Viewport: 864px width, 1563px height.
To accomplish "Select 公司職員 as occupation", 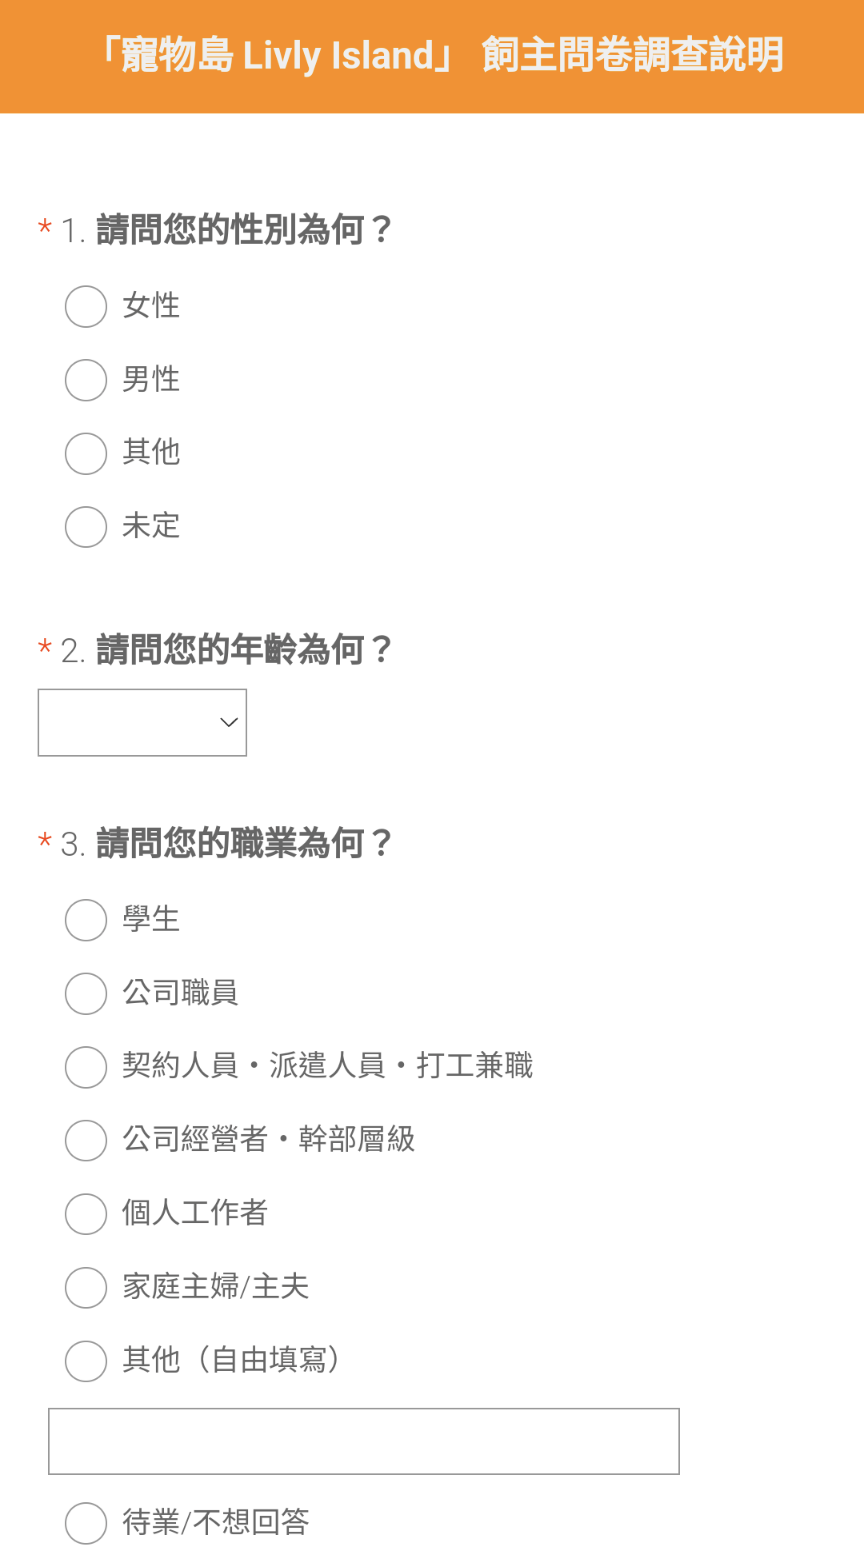I will click(x=86, y=994).
